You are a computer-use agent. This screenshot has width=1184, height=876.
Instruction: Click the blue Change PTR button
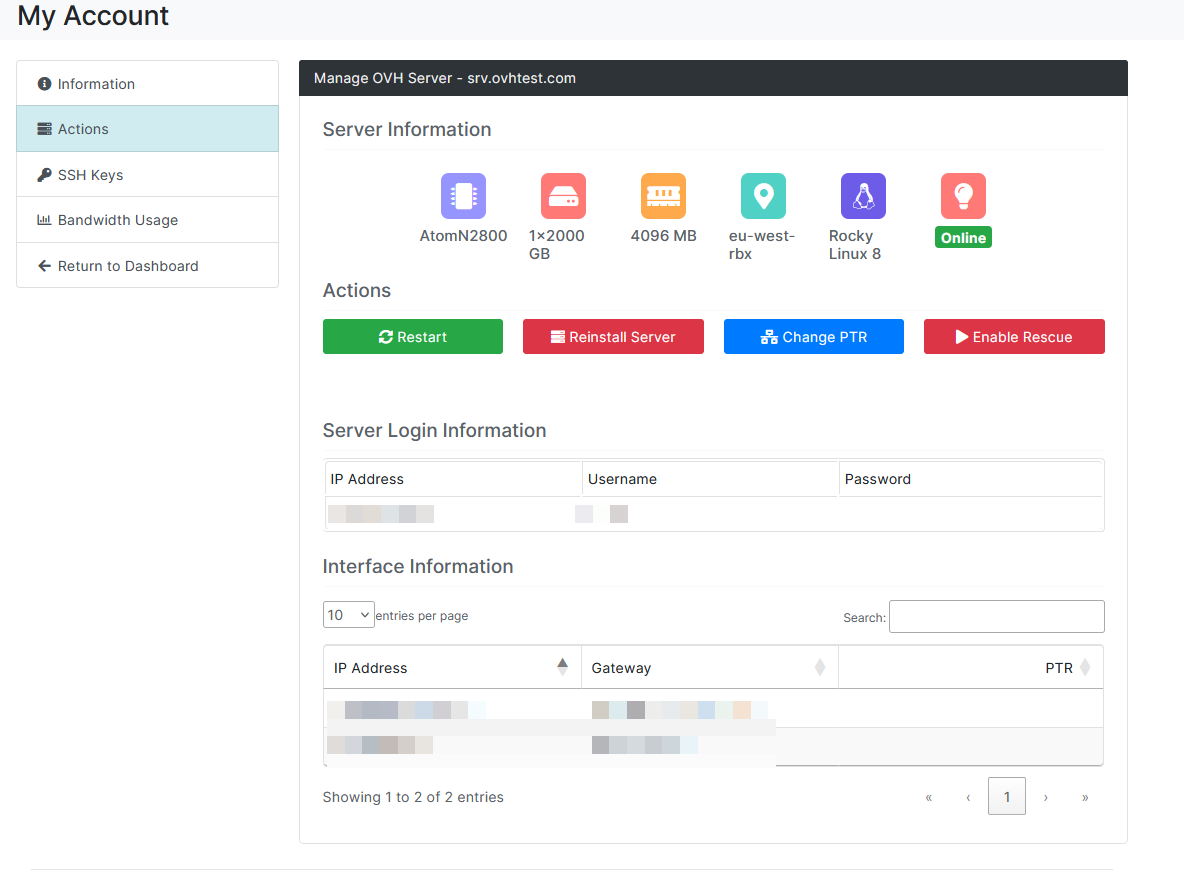813,337
